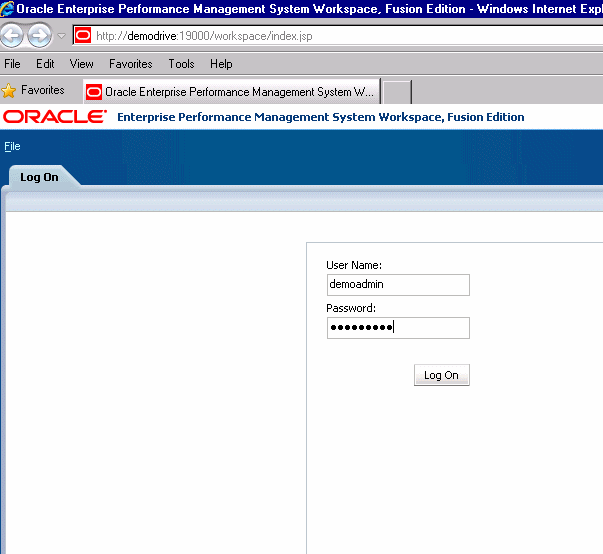Open the Workspace File menu

pos(12,146)
